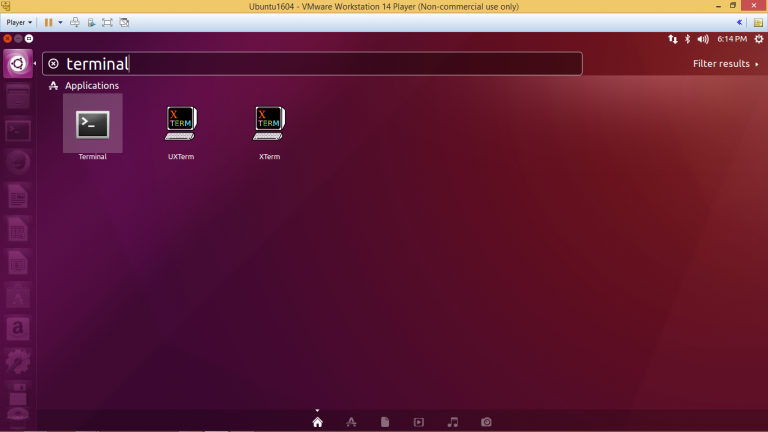Open Ubuntu Software from the launcher
The width and height of the screenshot is (768, 432).
click(x=18, y=296)
